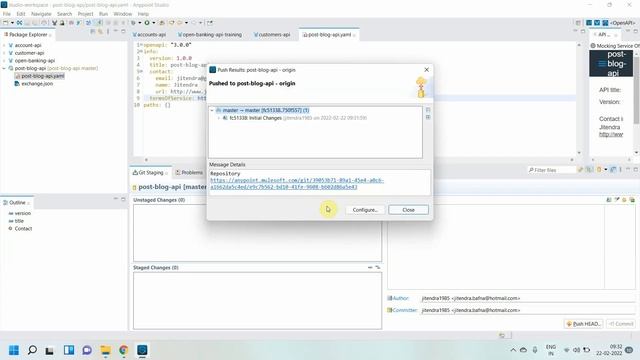
Task: Select post-blog-api.yaml in Package Explorer
Action: [x=40, y=76]
